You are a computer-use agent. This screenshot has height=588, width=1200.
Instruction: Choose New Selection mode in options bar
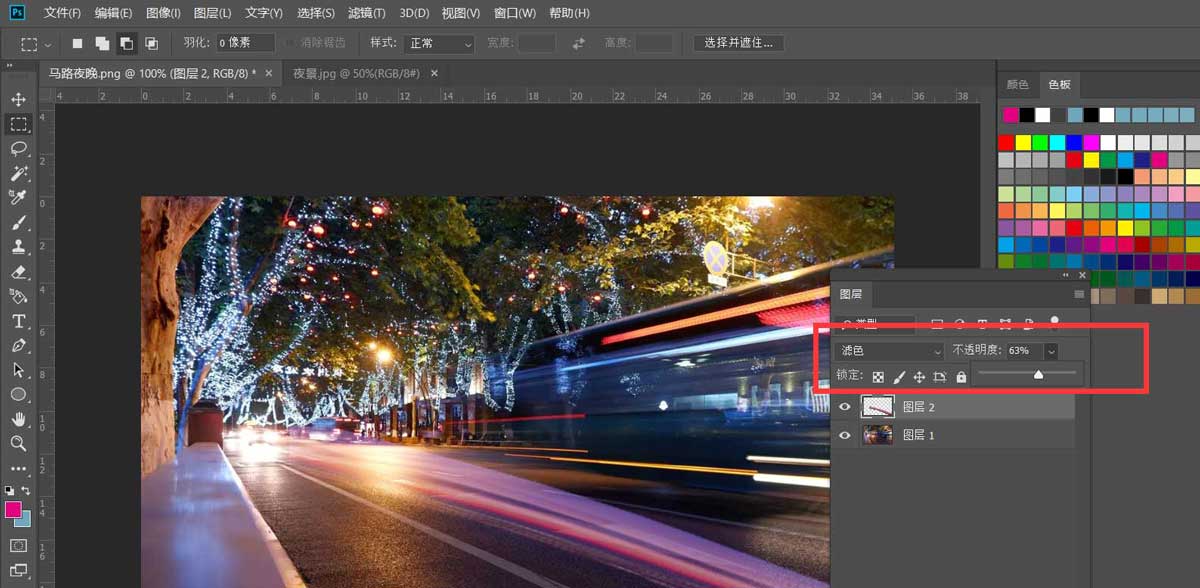[x=78, y=43]
